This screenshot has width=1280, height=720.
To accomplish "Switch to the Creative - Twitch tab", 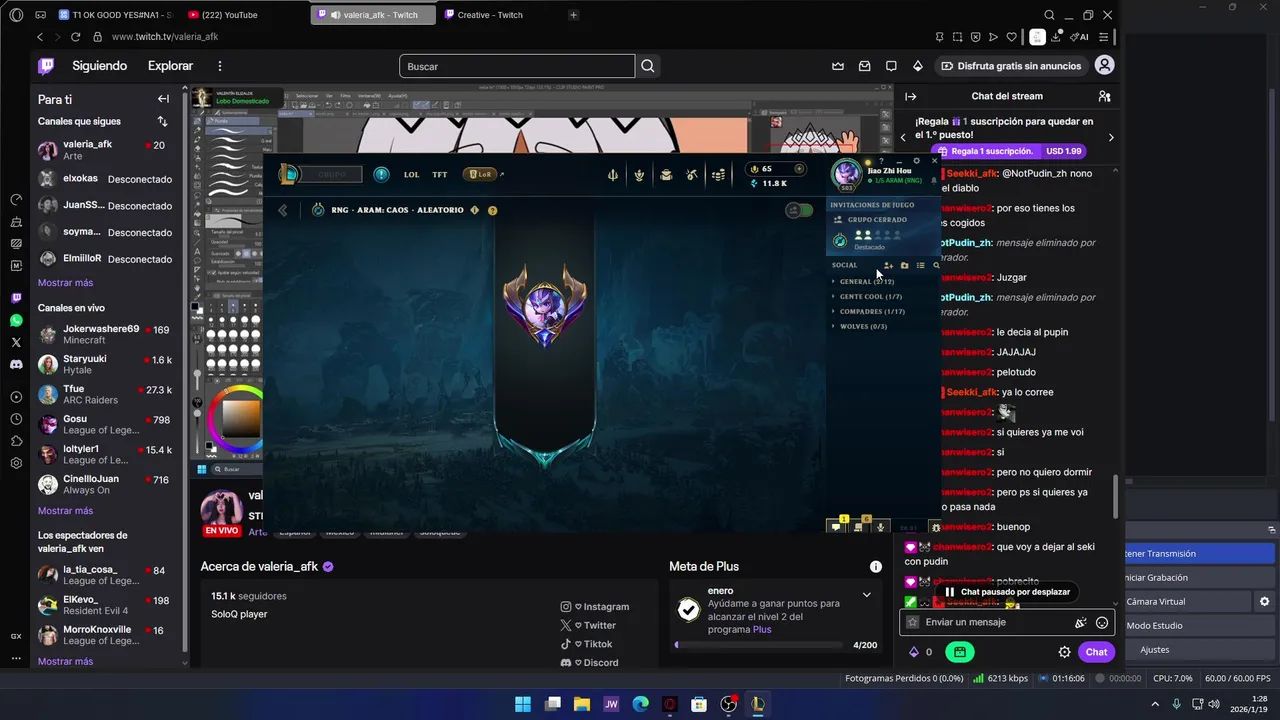I will 490,15.
